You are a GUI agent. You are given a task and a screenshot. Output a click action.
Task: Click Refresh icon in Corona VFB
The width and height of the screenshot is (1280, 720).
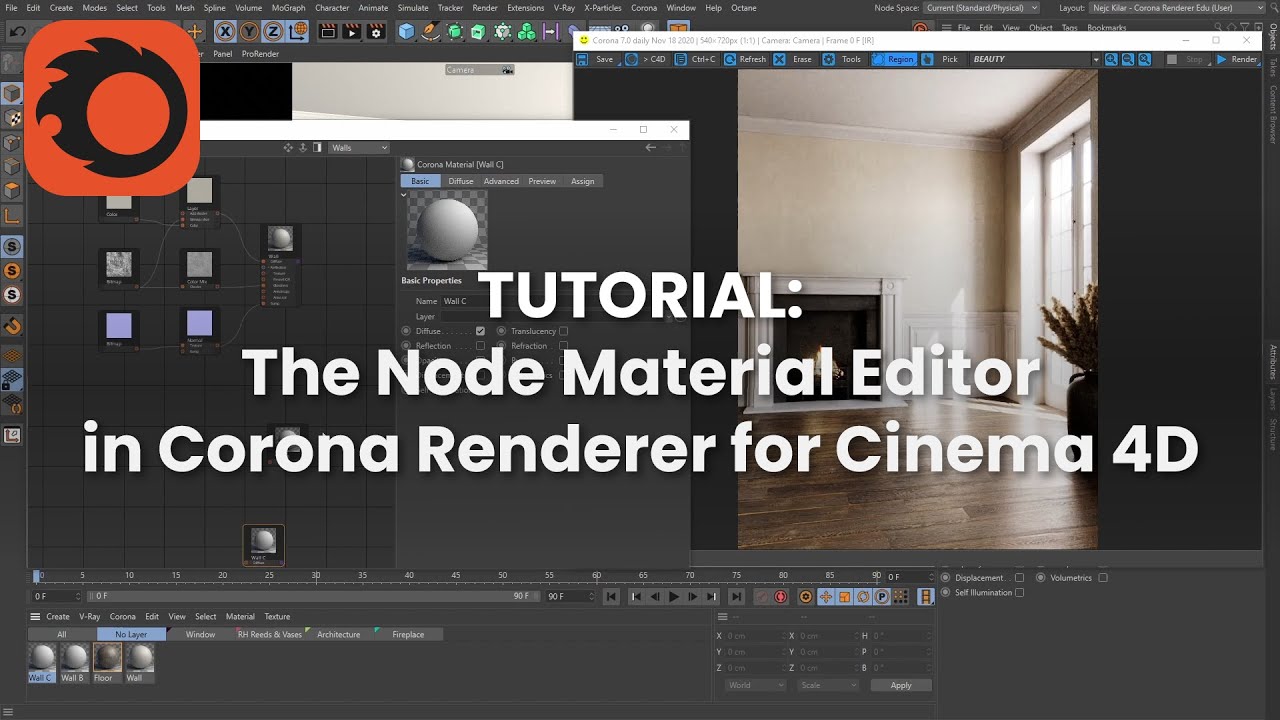click(731, 59)
